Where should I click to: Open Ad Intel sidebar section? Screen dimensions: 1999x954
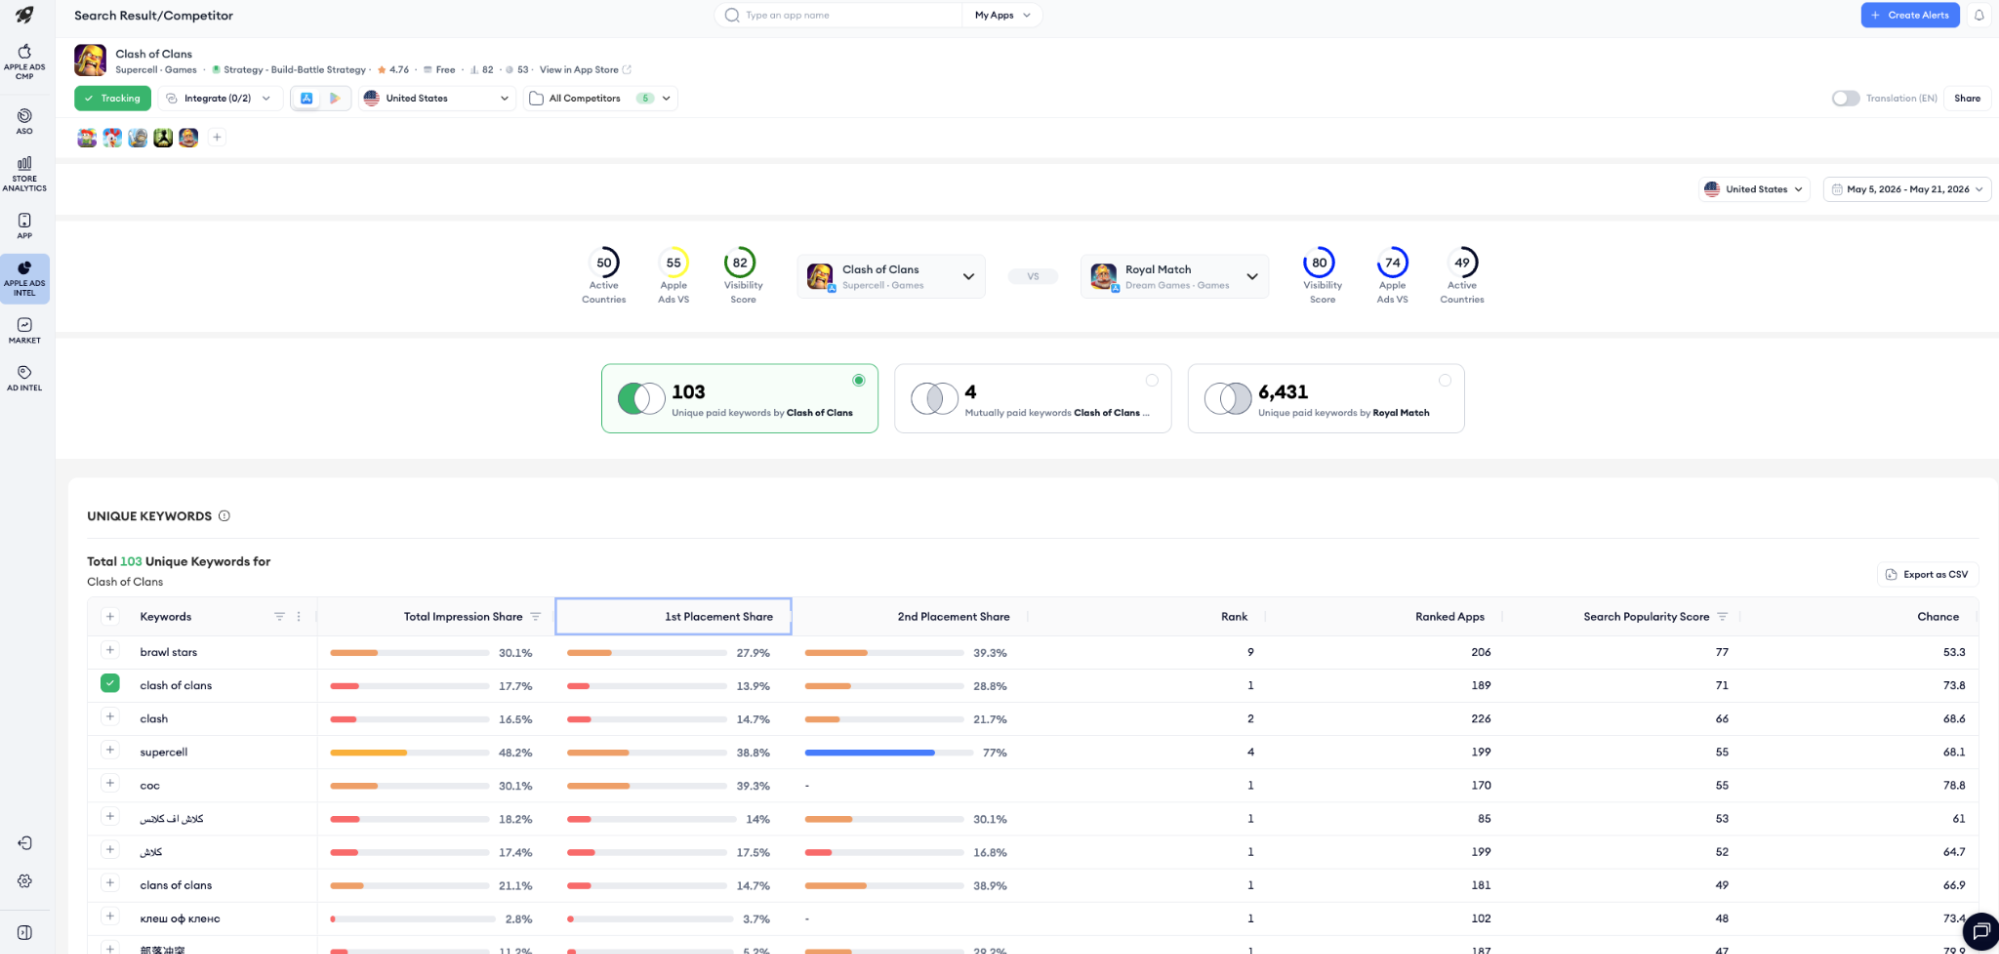point(24,378)
